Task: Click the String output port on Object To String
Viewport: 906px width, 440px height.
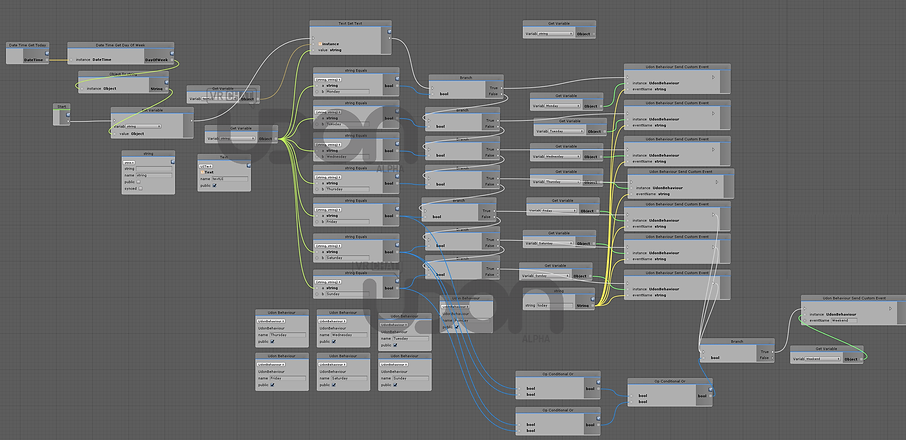Action: (167, 88)
